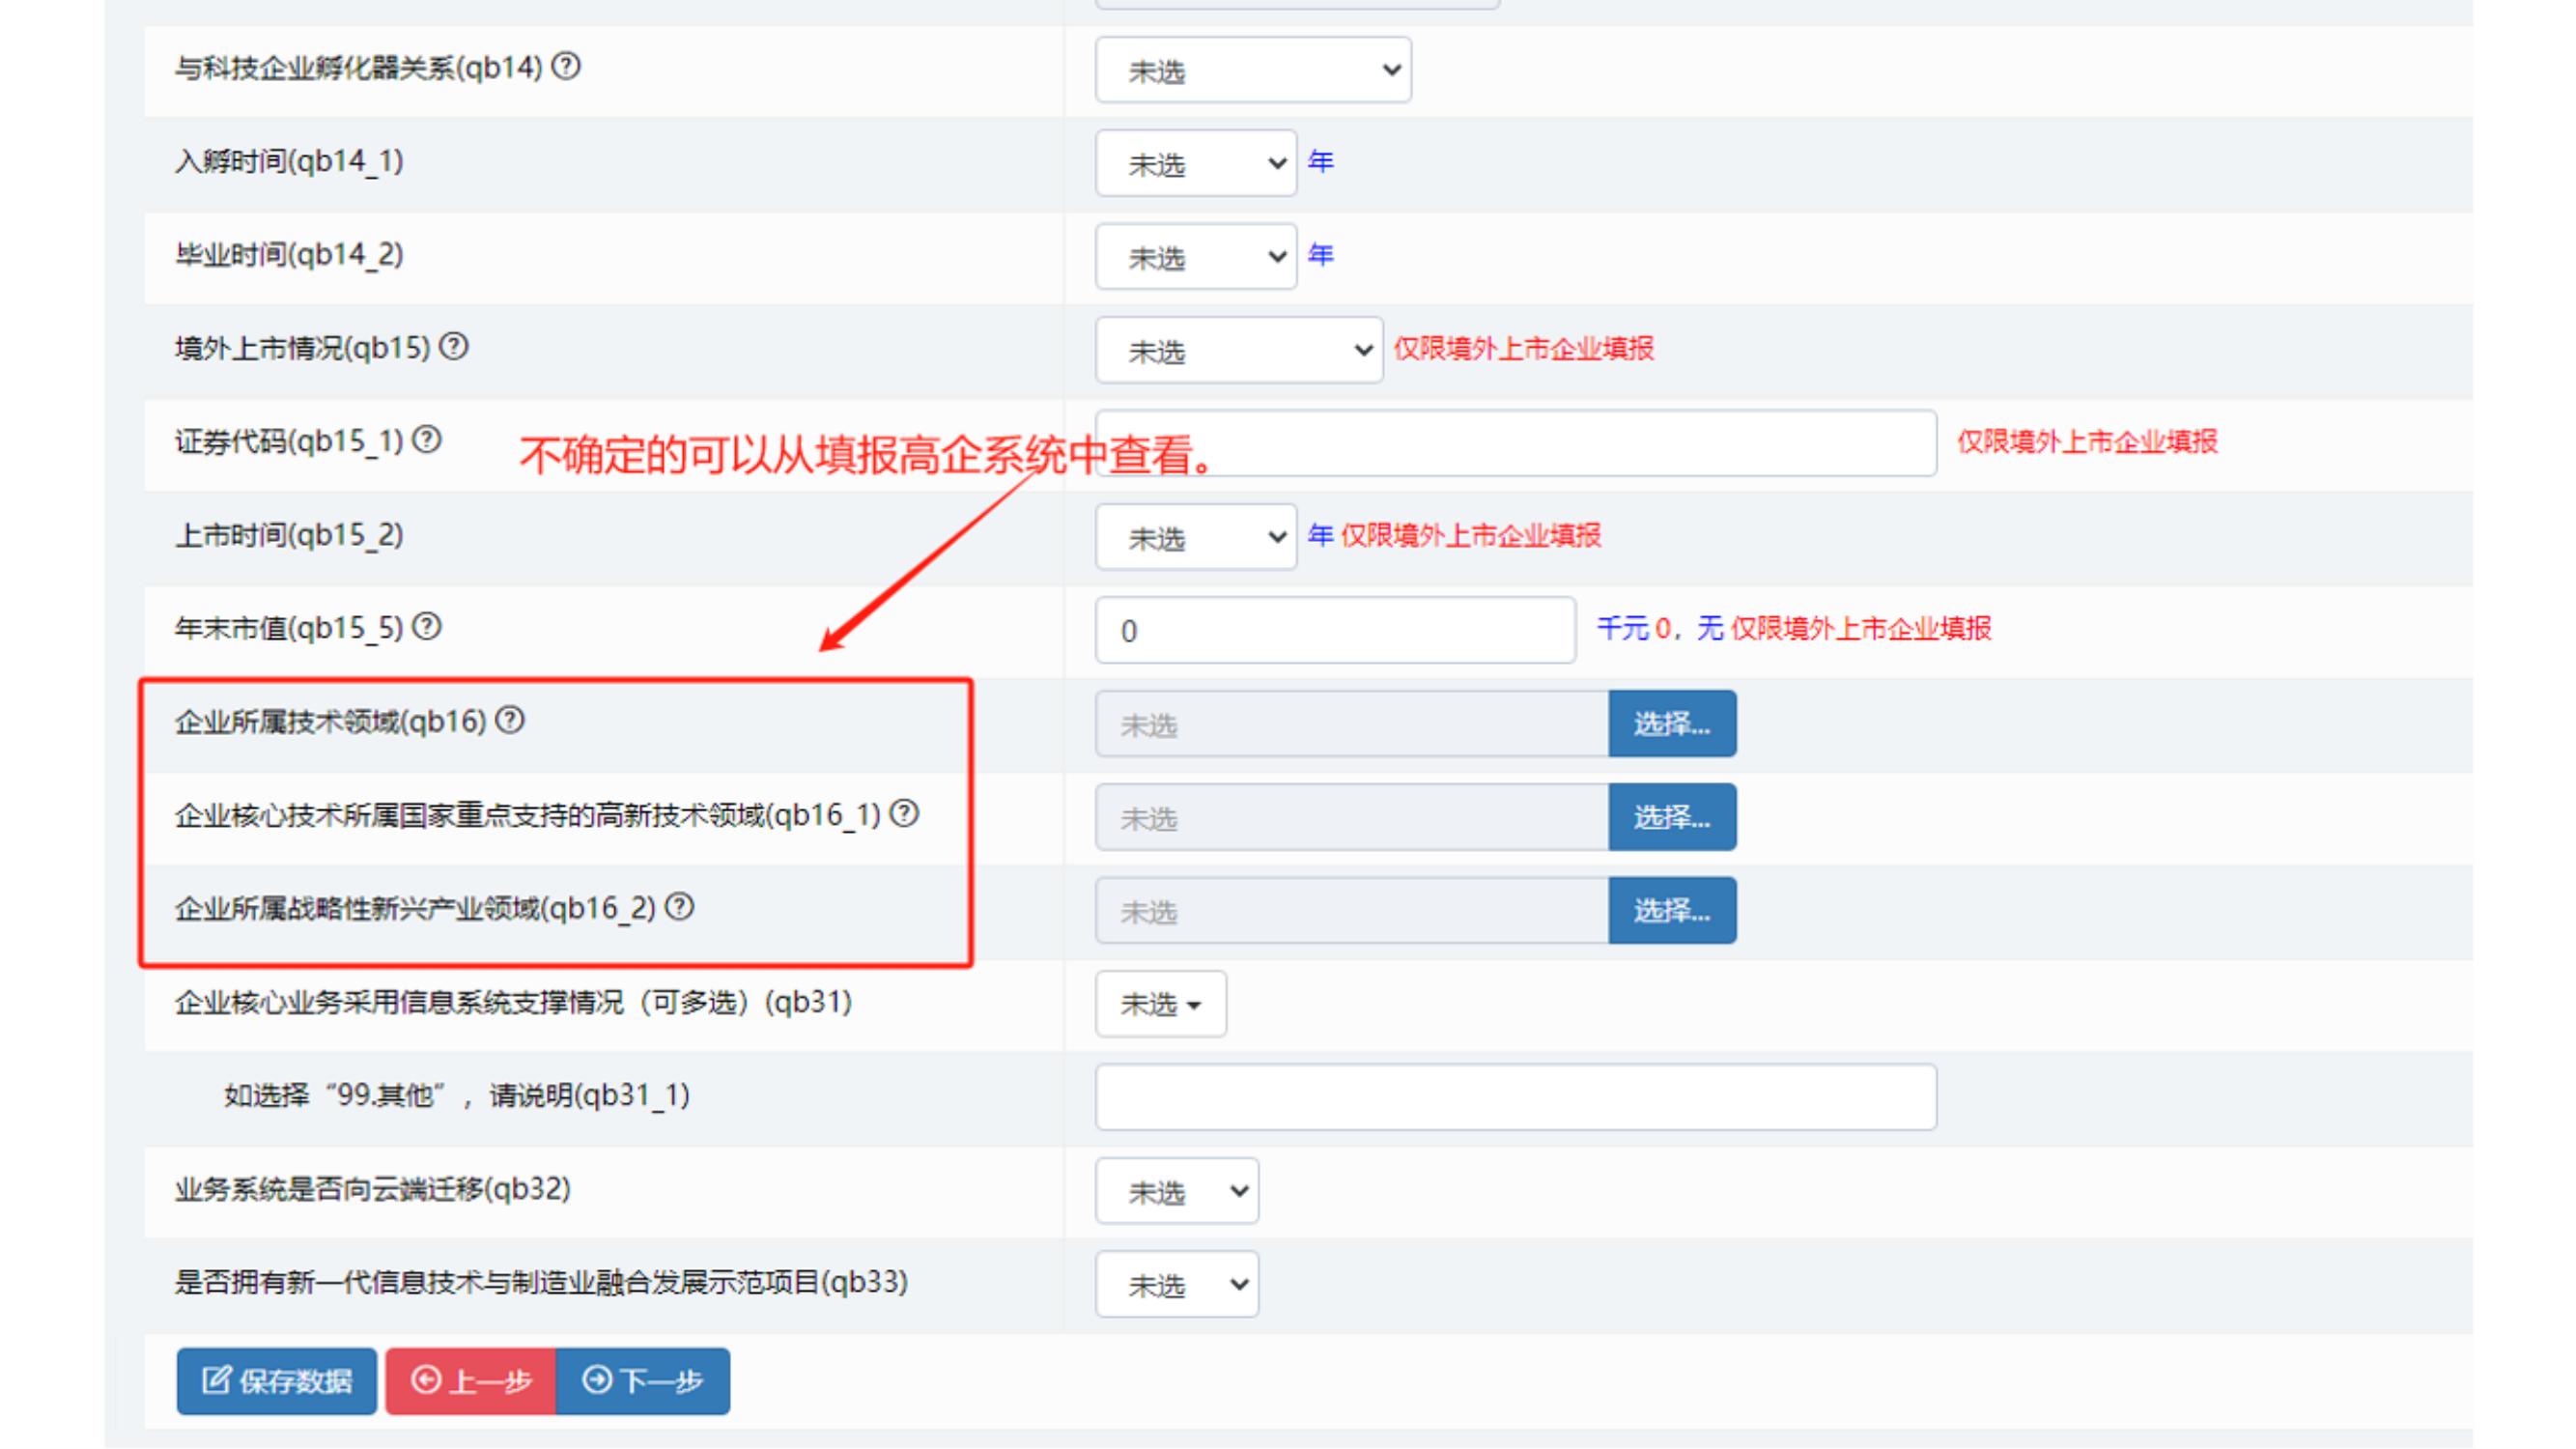Open 业务系统是否向云端迁移 dropdown

point(1176,1191)
